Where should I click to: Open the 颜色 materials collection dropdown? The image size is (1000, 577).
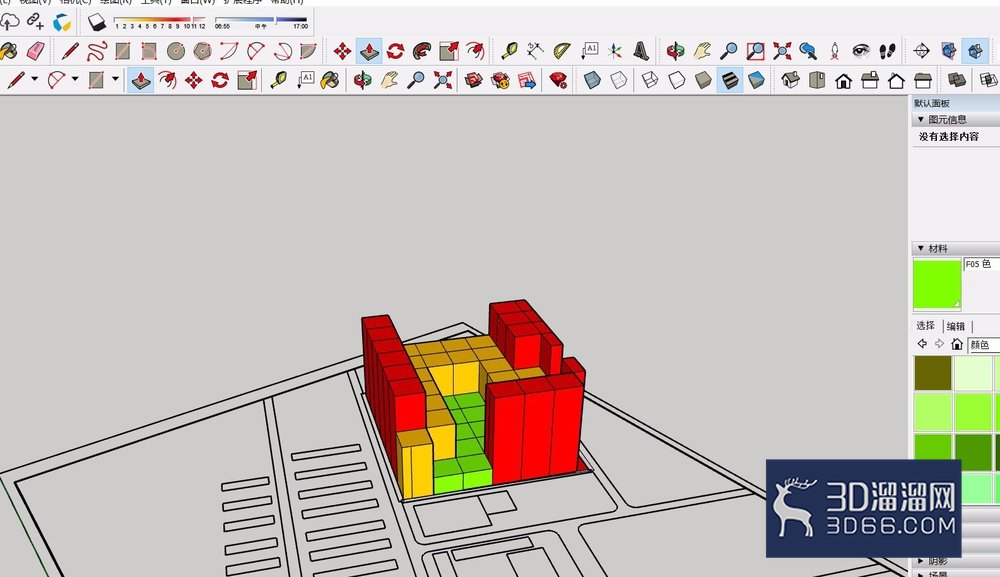(983, 345)
